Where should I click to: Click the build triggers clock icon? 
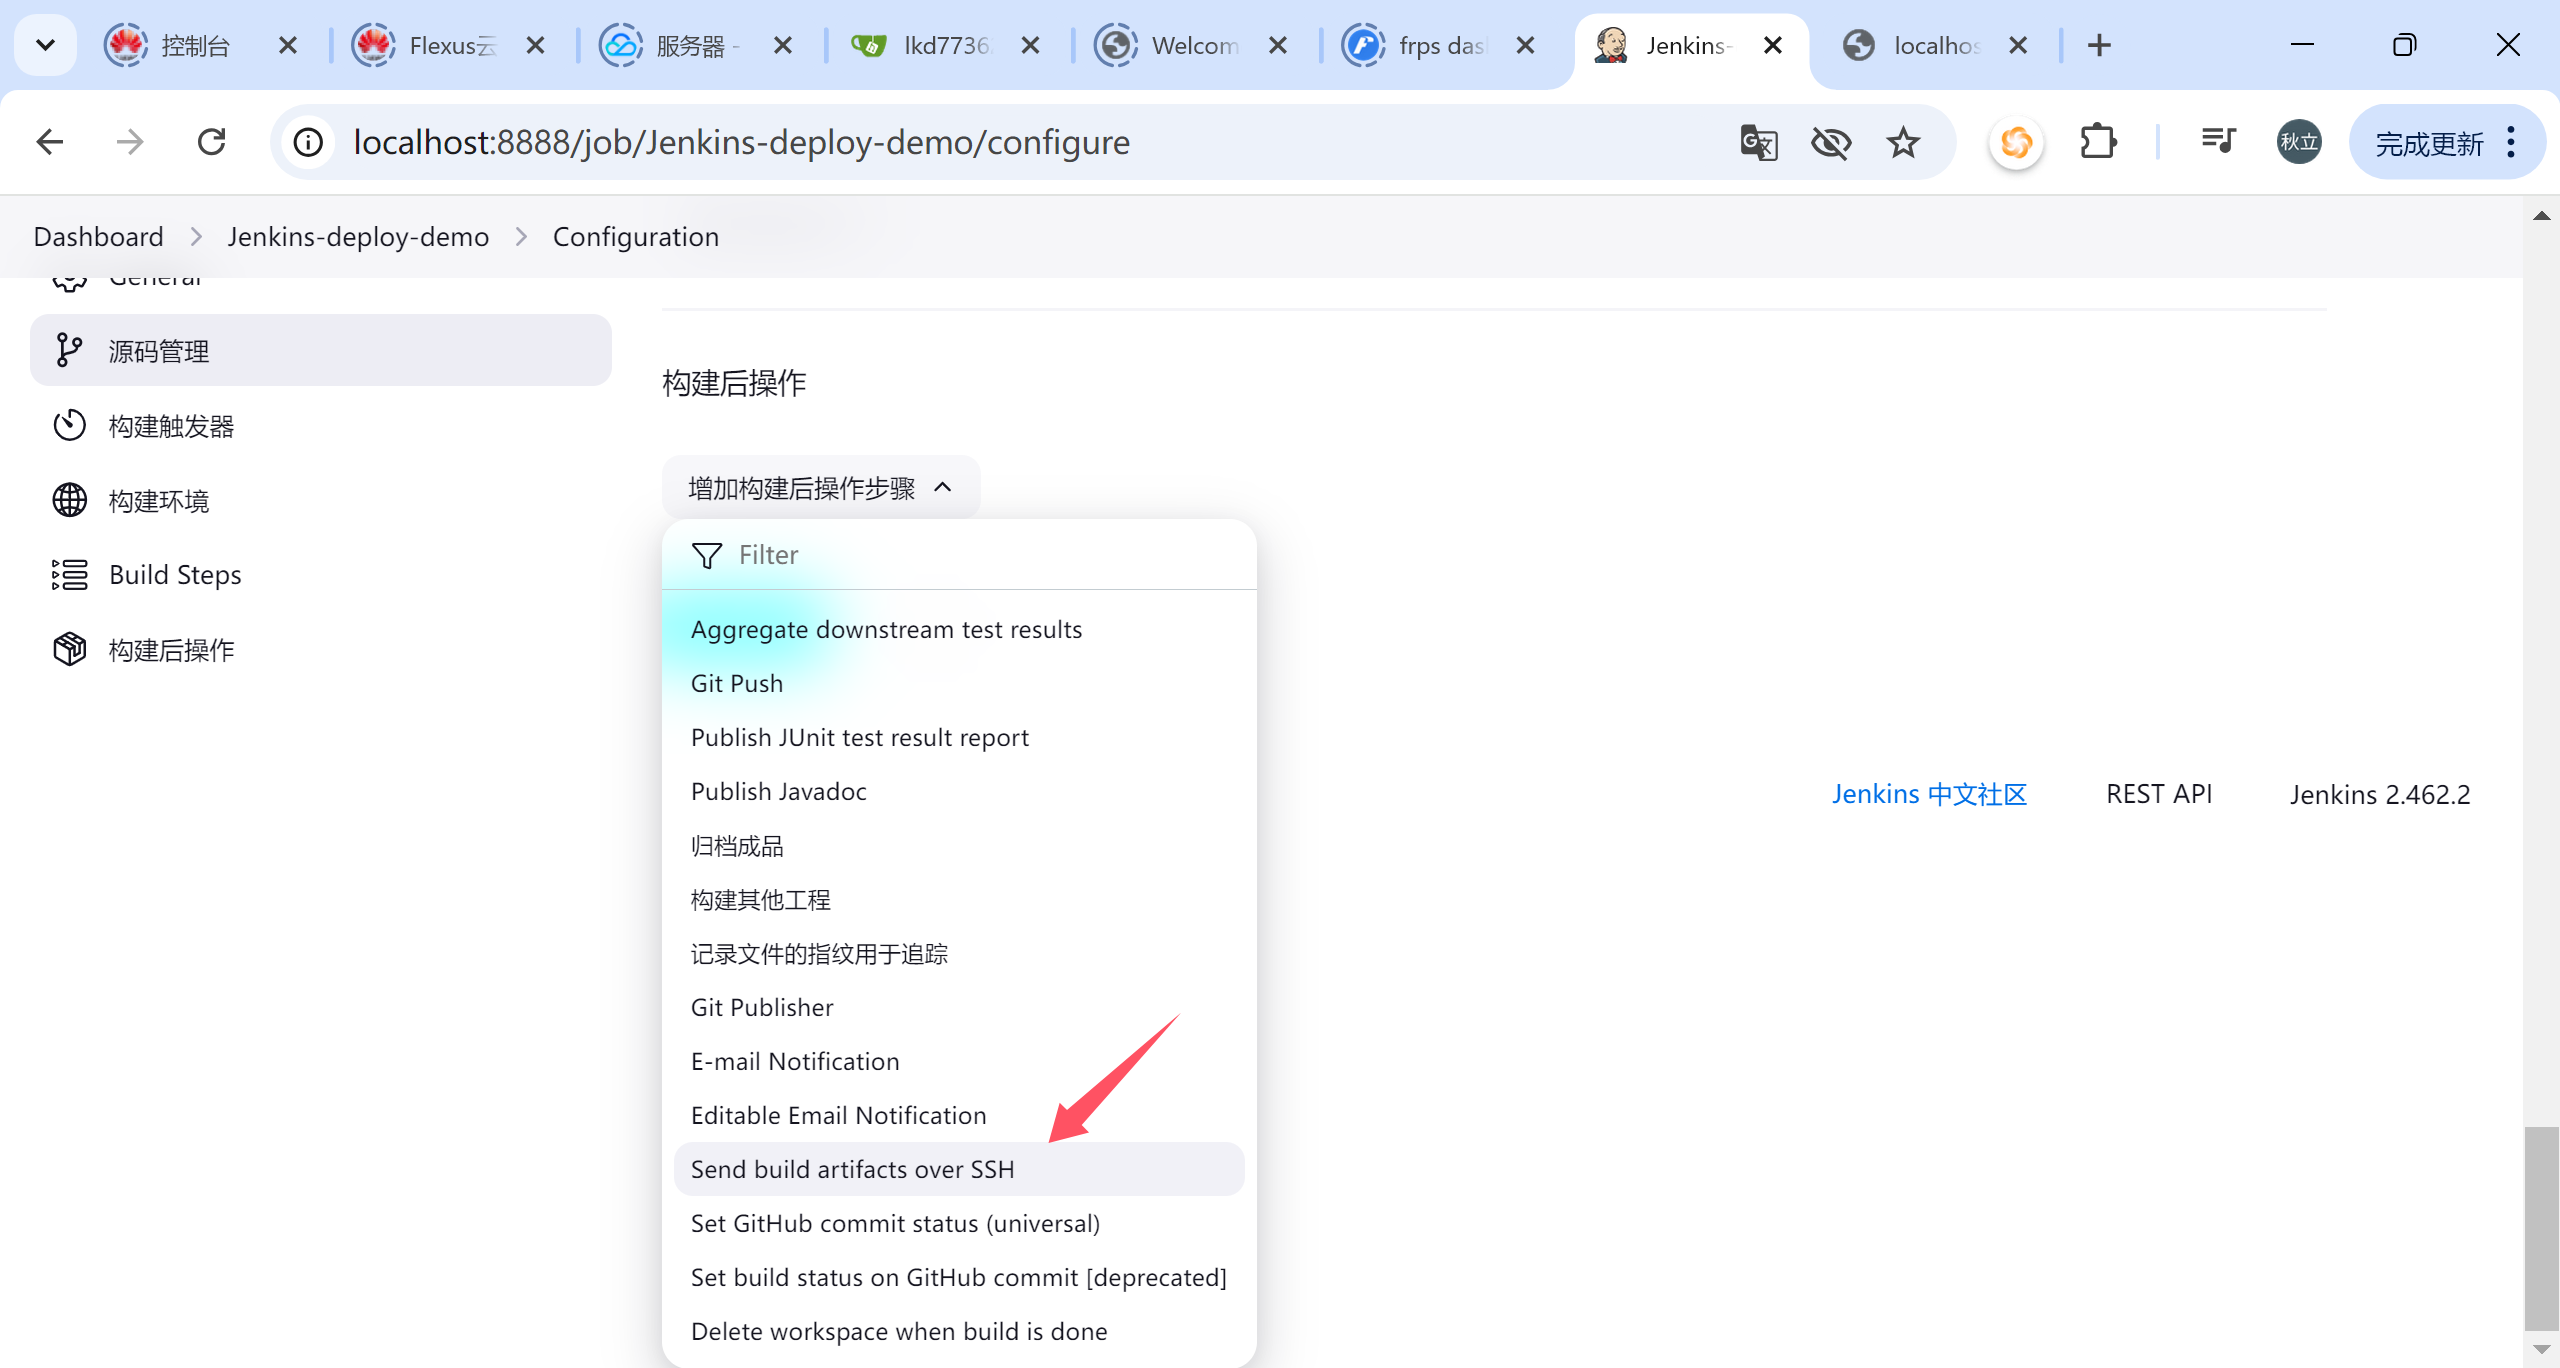point(68,426)
